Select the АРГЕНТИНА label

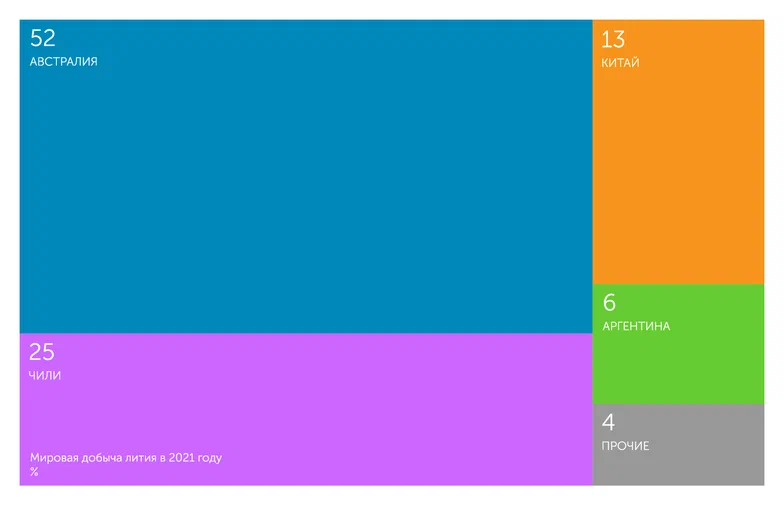pos(636,327)
